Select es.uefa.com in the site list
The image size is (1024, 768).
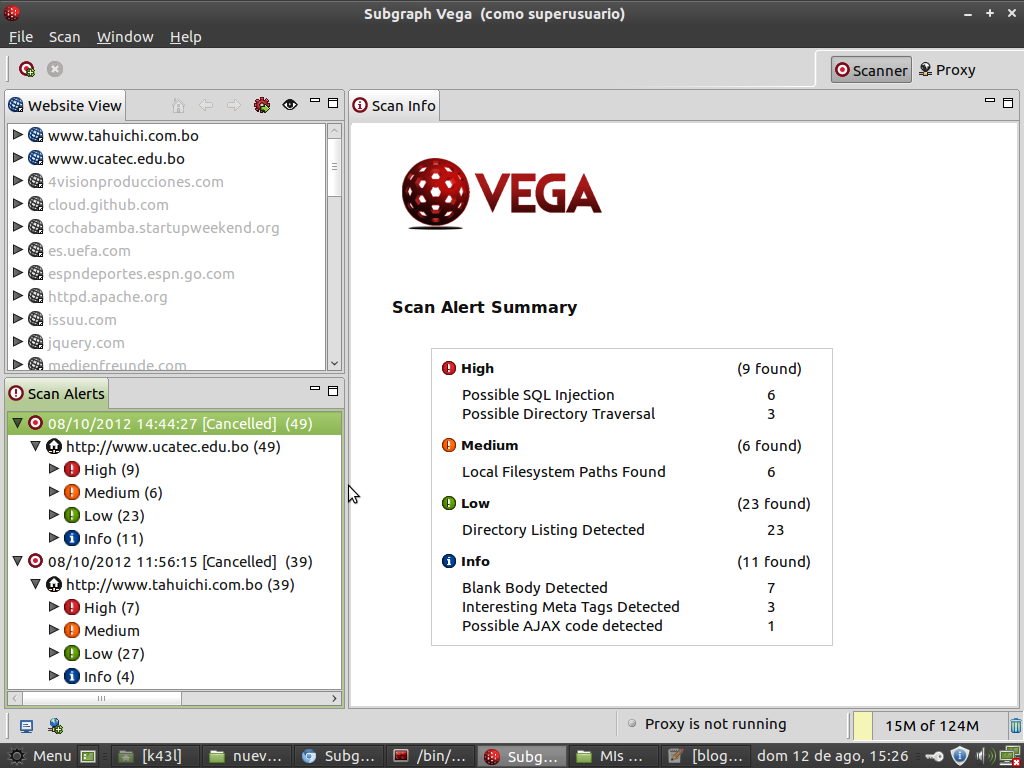pyautogui.click(x=89, y=251)
